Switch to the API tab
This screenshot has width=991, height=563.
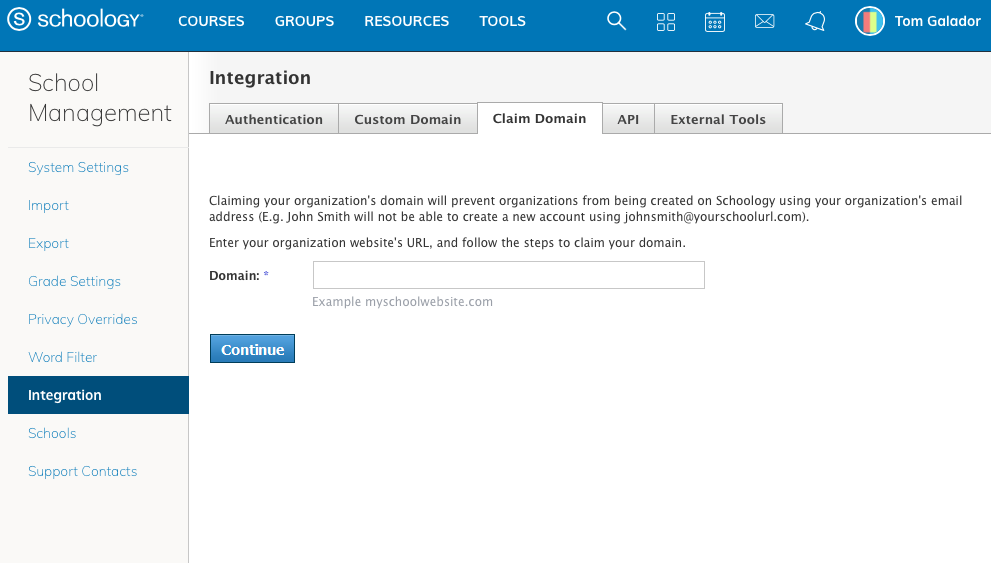click(x=628, y=119)
